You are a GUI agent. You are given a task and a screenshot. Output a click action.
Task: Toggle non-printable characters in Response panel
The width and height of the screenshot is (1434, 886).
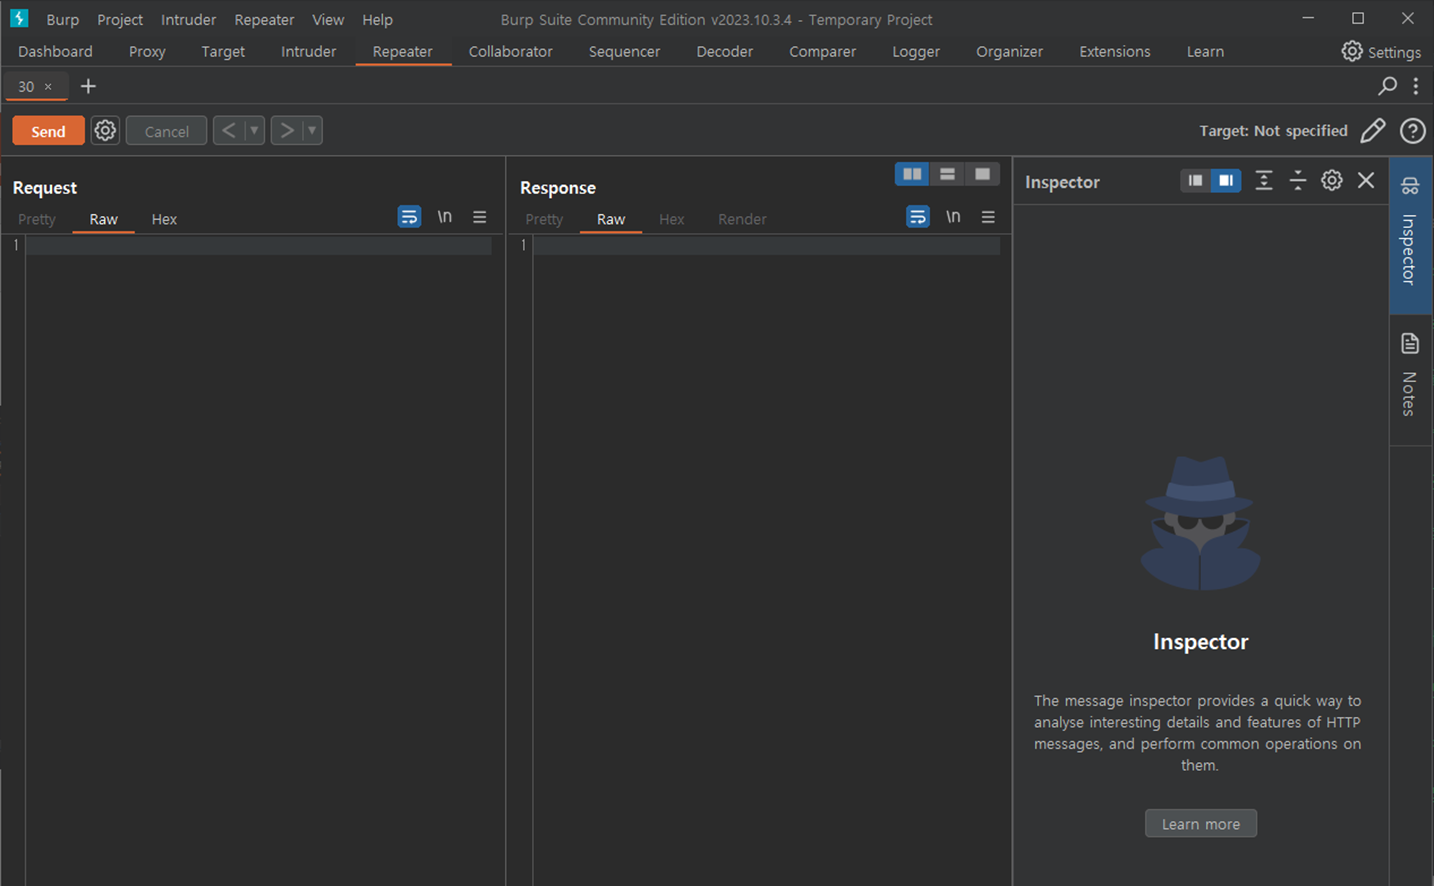[x=953, y=216]
